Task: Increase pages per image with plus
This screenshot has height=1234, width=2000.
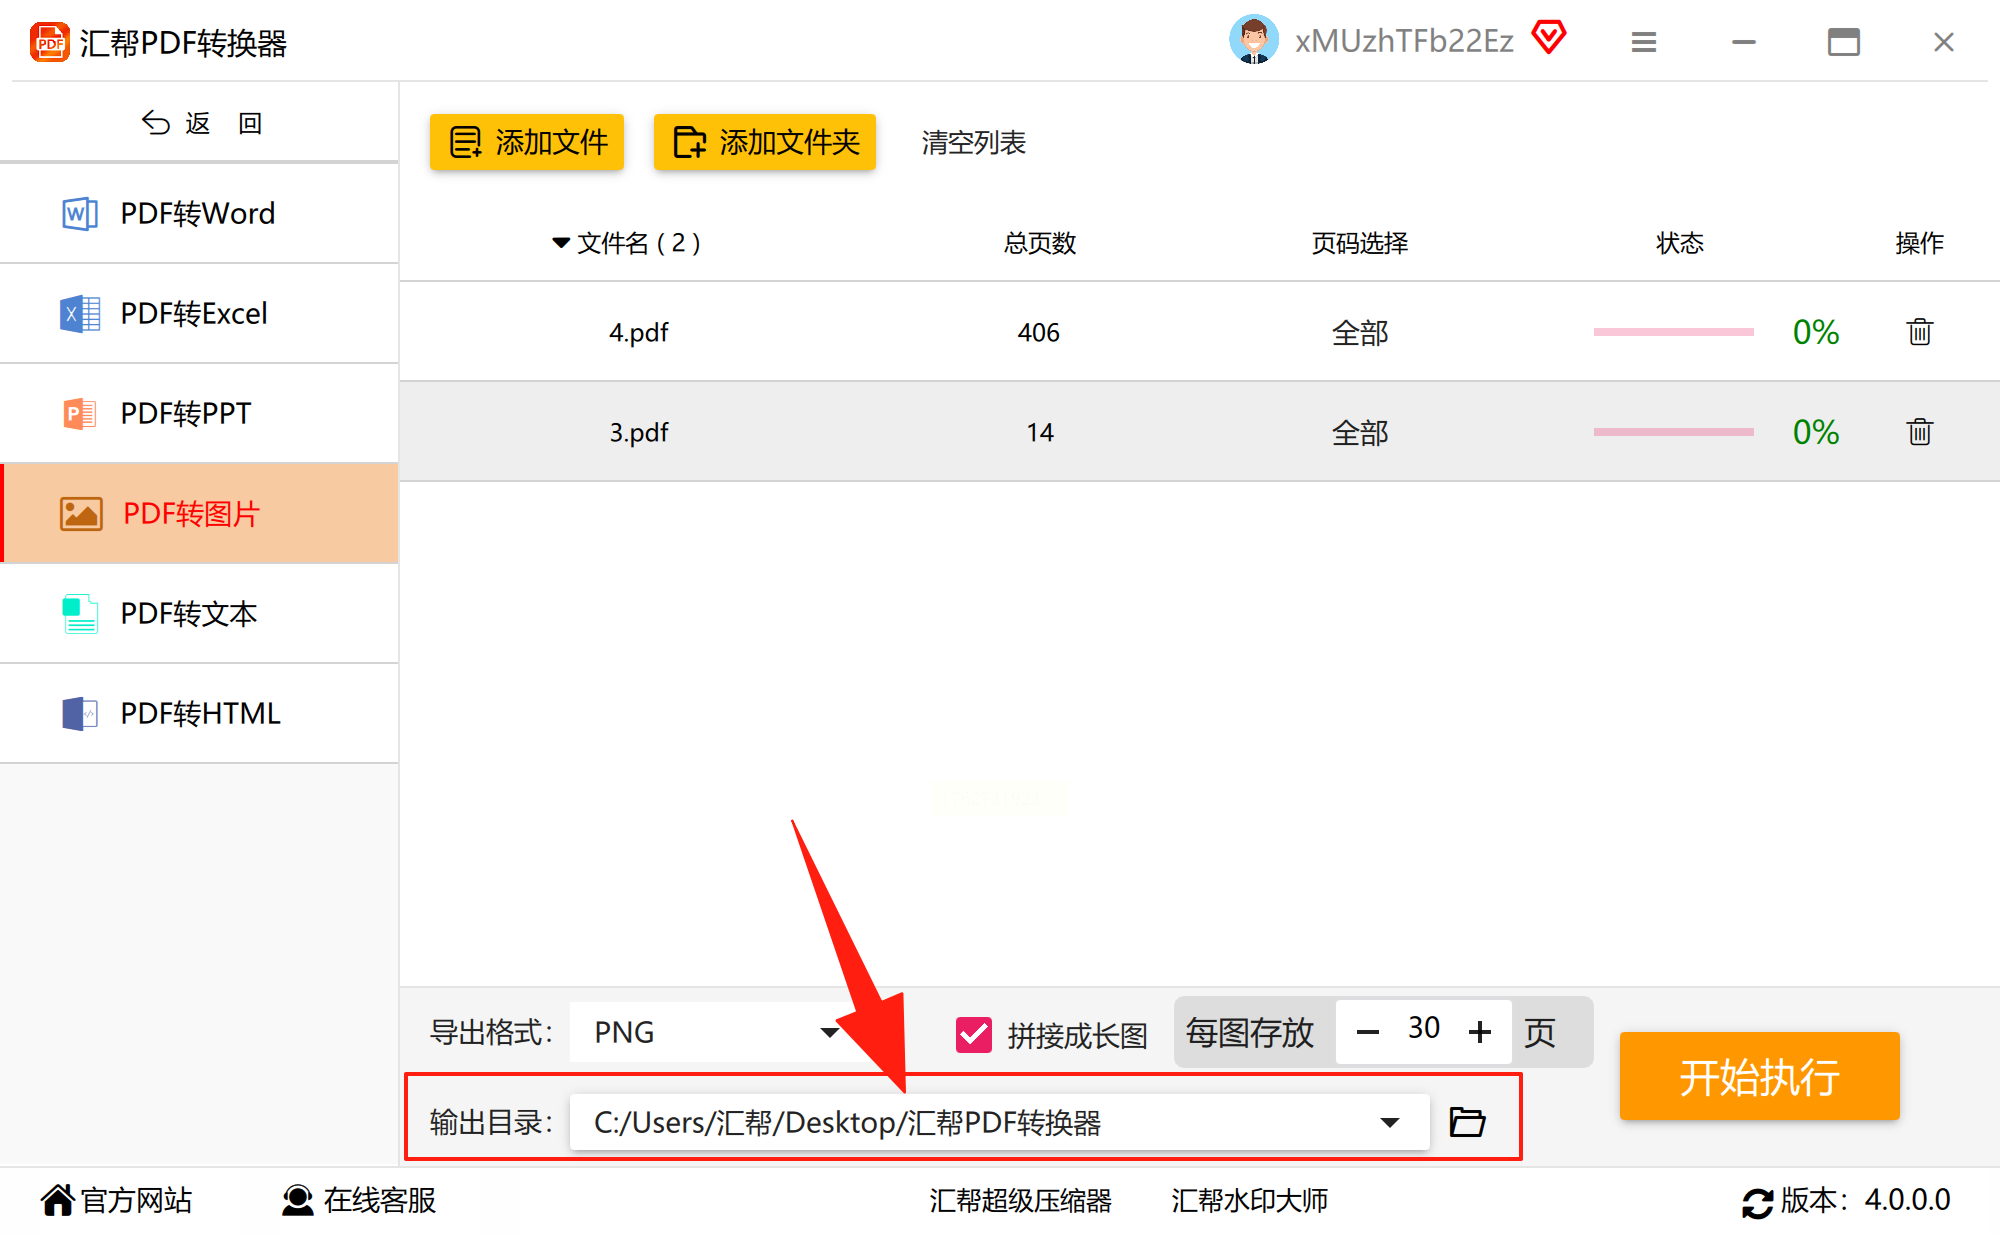Action: pos(1480,1032)
